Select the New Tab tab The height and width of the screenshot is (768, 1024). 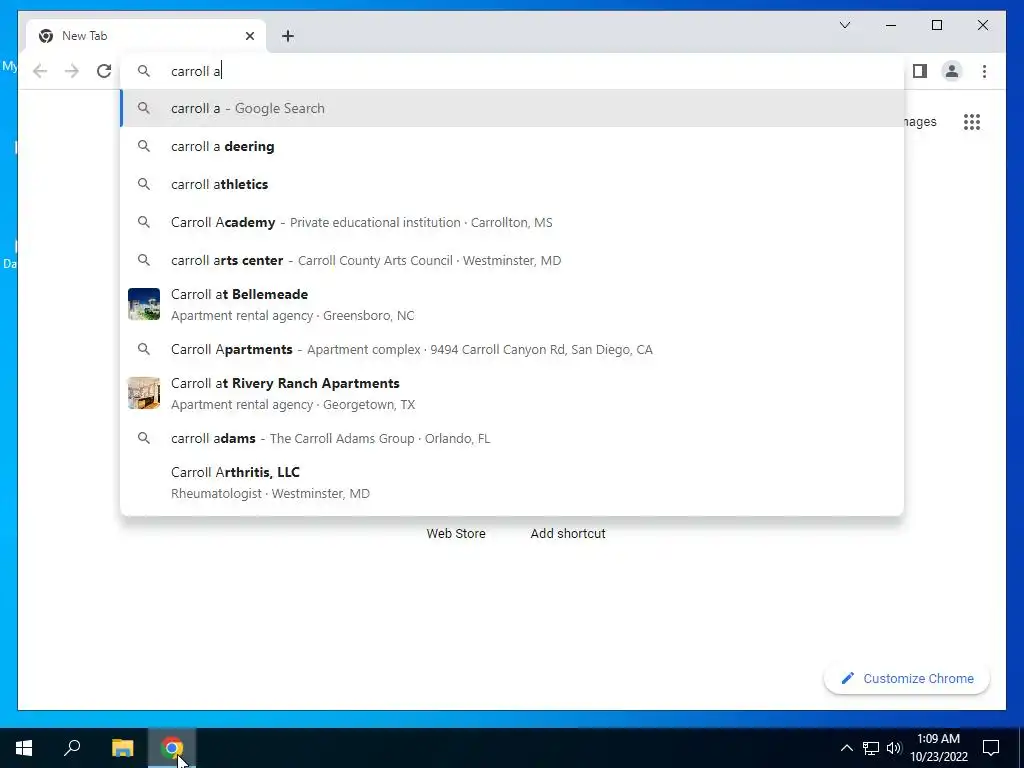pyautogui.click(x=146, y=36)
